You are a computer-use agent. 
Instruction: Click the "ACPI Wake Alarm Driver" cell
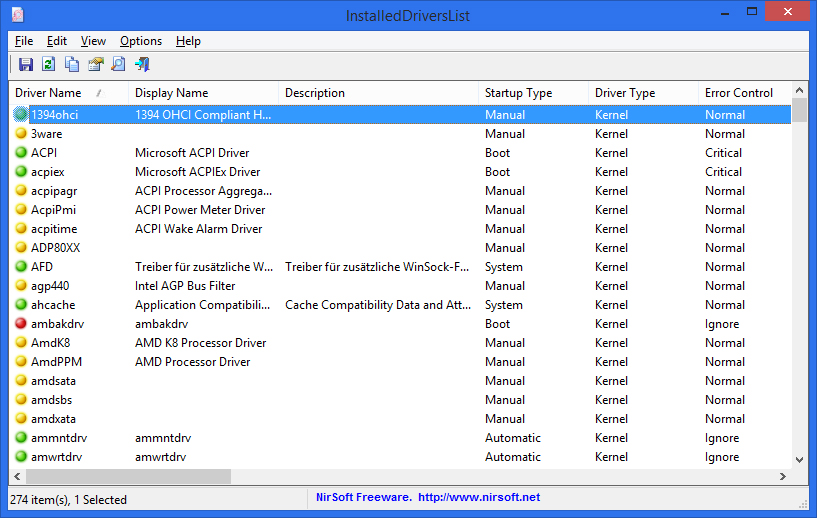click(199, 229)
